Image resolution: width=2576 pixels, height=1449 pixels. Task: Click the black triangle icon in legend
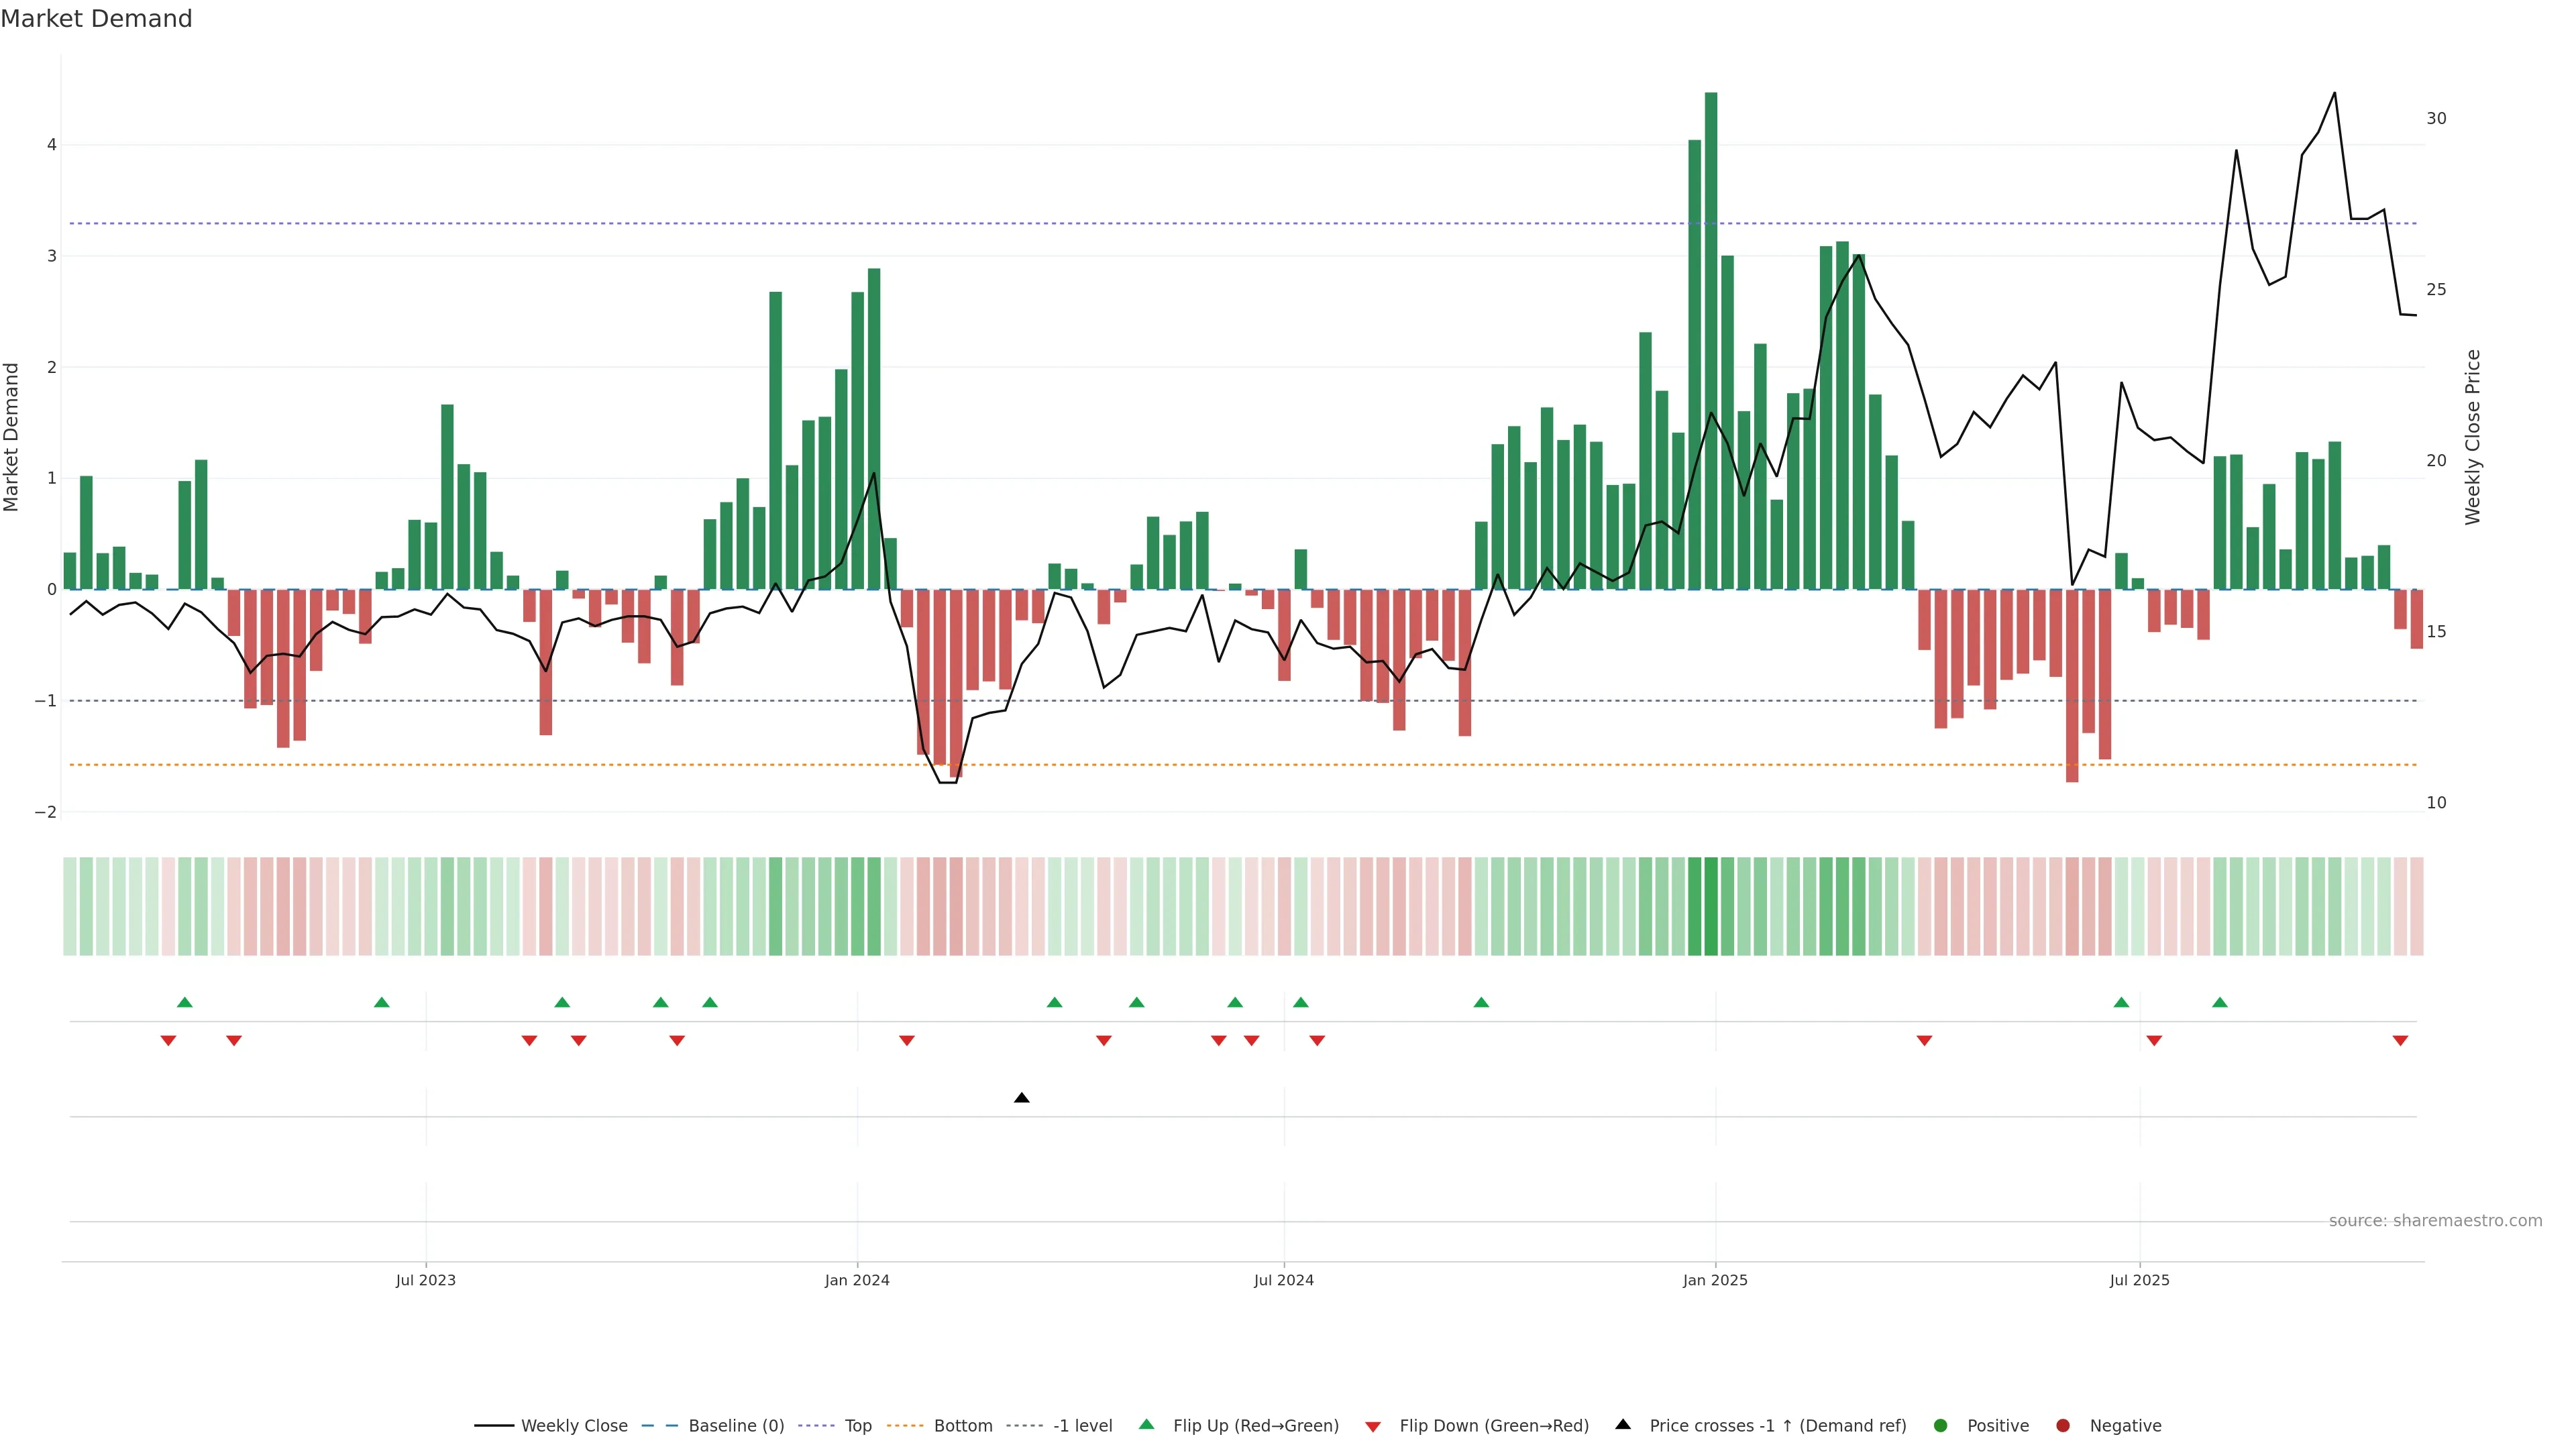click(x=1623, y=1424)
